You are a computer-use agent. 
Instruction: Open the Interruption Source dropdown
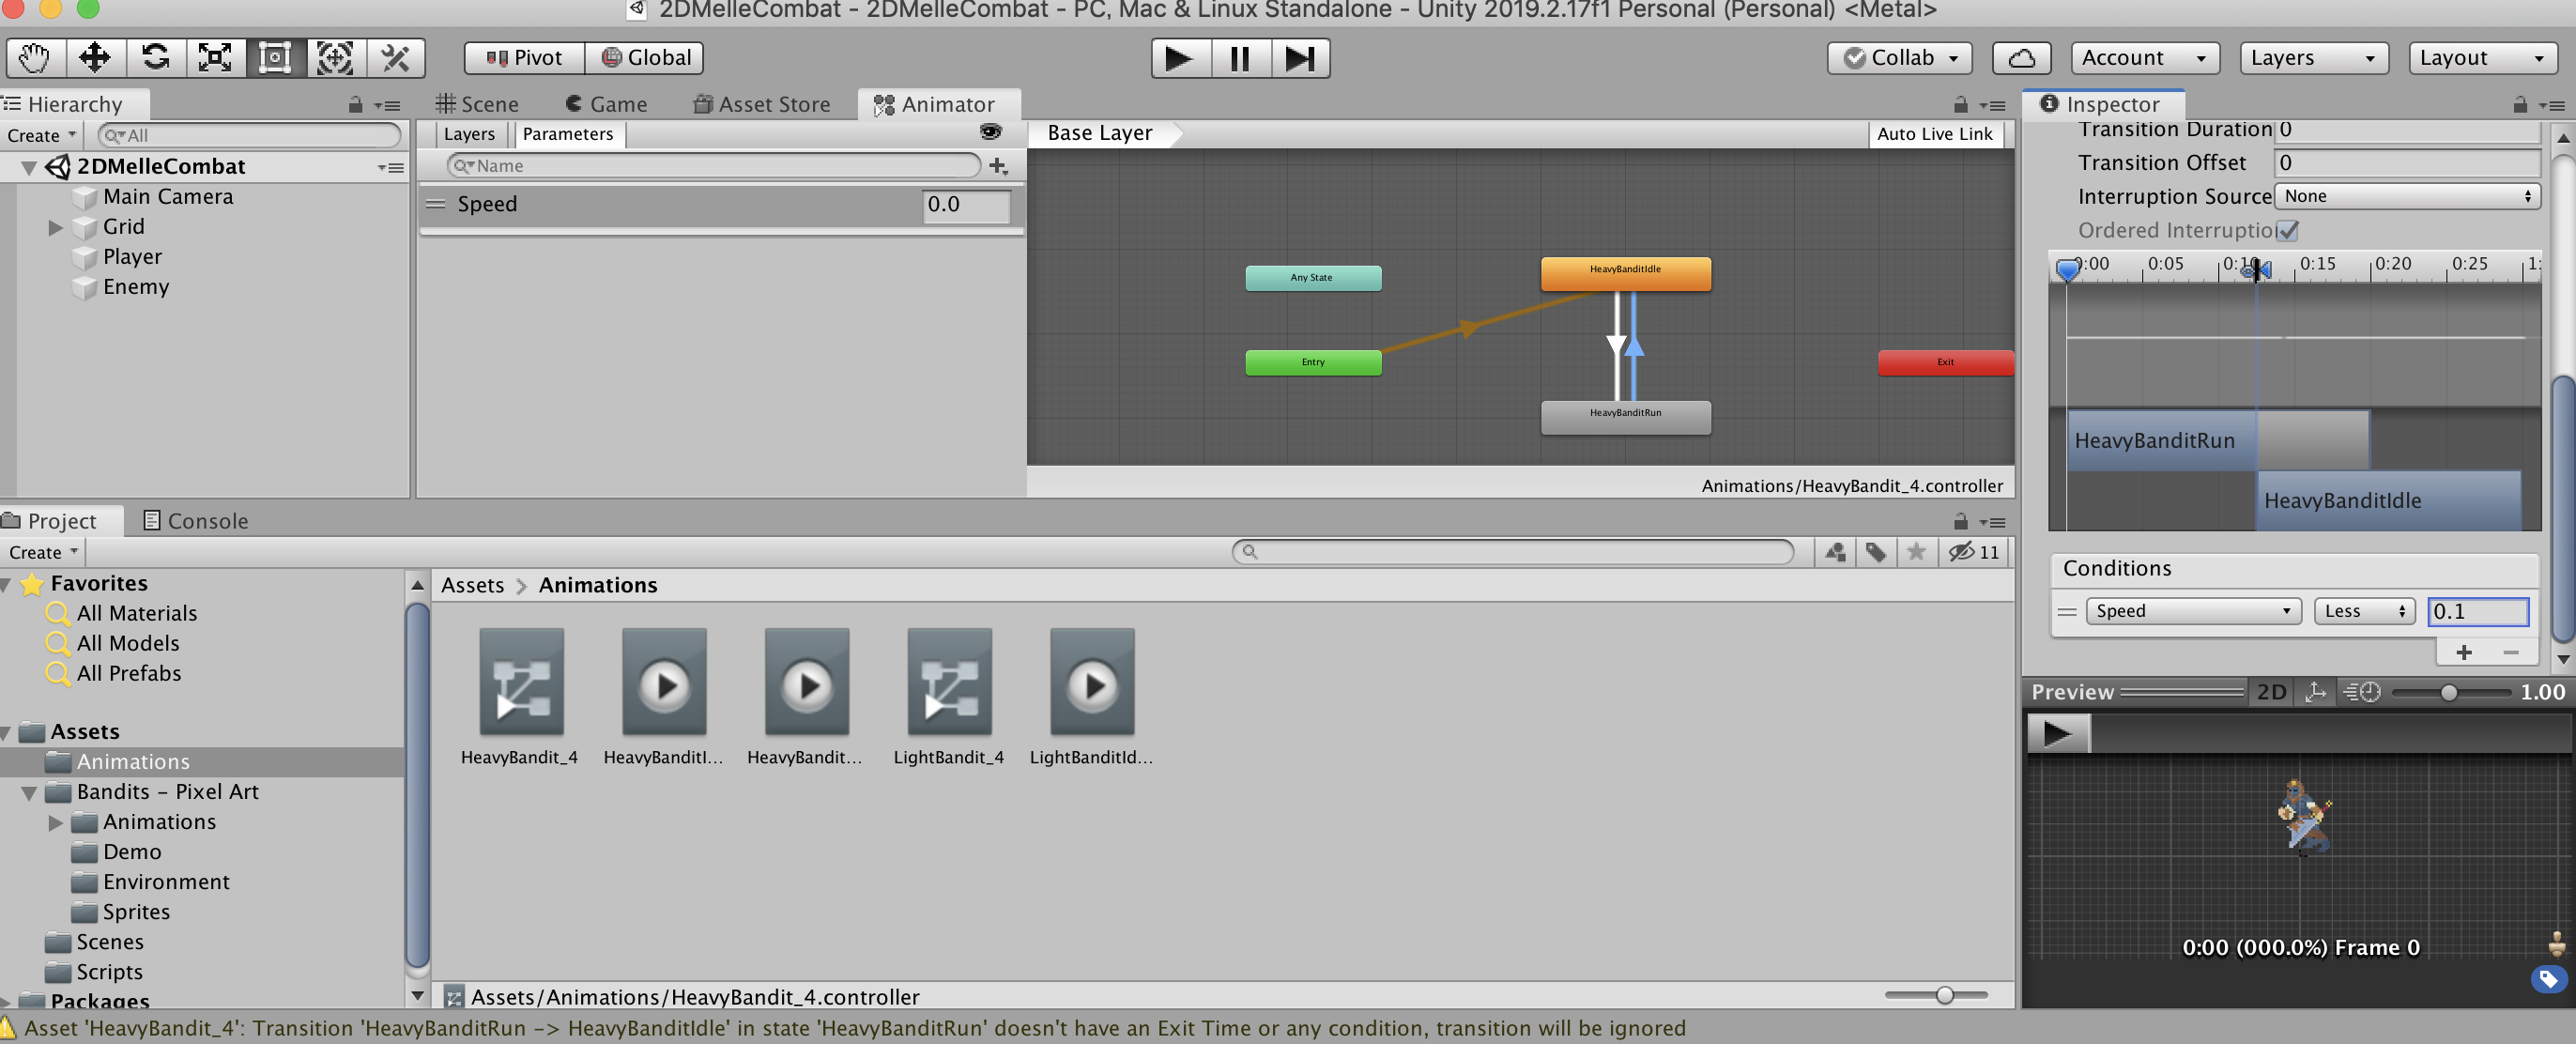pyautogui.click(x=2406, y=196)
